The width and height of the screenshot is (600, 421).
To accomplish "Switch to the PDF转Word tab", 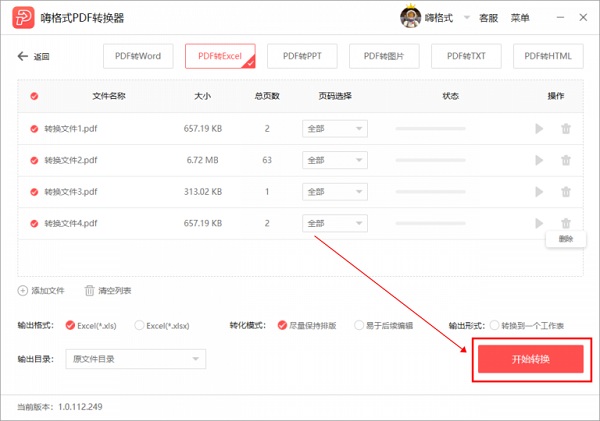I will pos(138,57).
